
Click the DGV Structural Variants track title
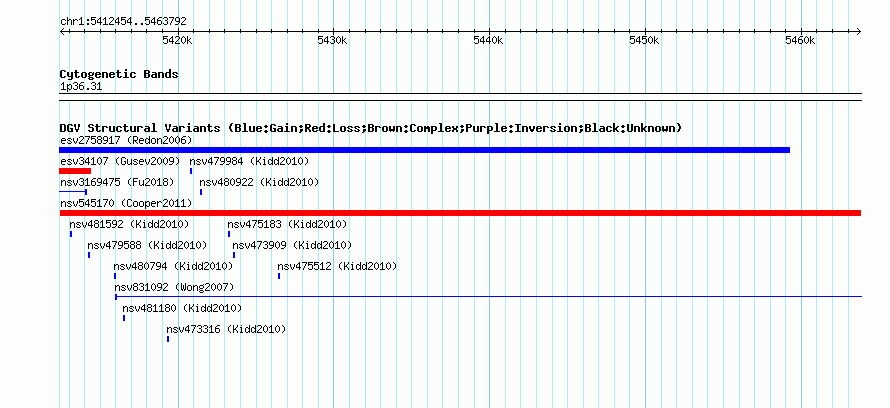[371, 128]
